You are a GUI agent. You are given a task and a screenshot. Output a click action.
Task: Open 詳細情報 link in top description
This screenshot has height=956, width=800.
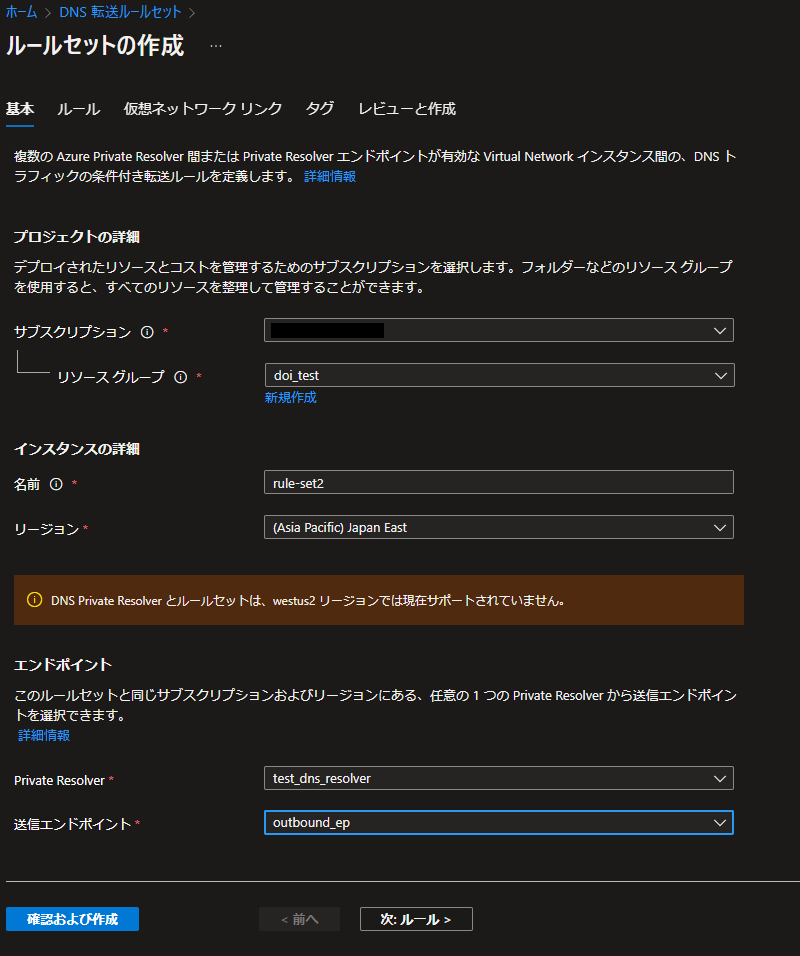click(330, 176)
